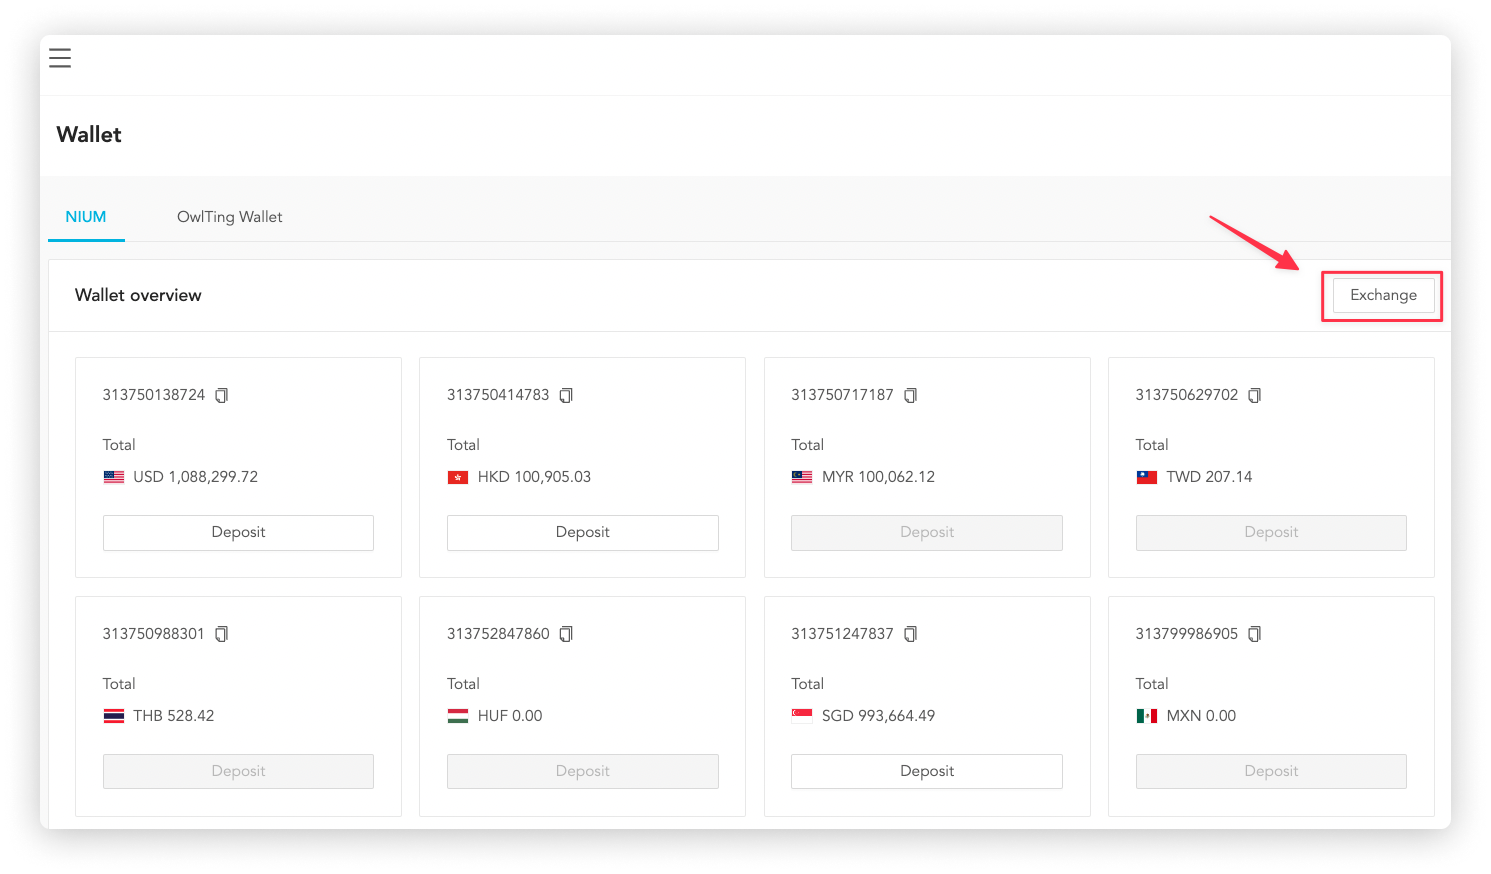Click the Wallet page title
The image size is (1491, 874).
coord(89,135)
